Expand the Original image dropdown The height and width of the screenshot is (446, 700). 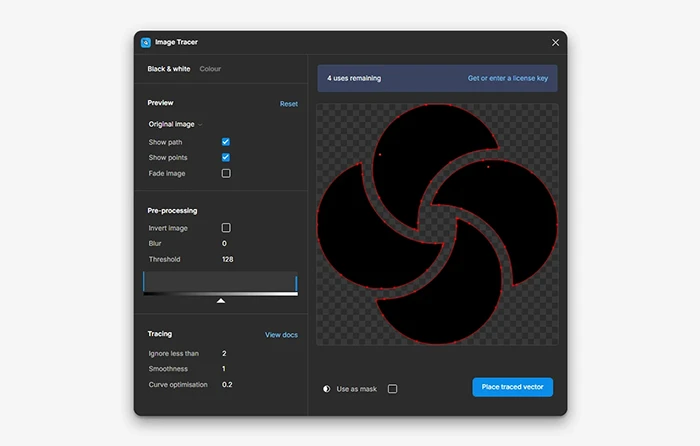(x=175, y=125)
